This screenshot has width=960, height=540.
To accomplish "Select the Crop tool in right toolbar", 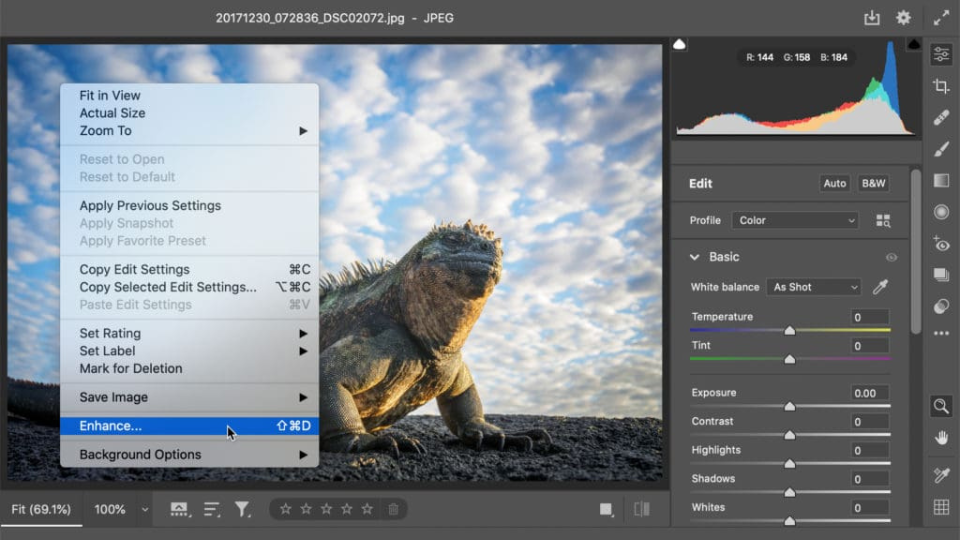I will (x=941, y=86).
